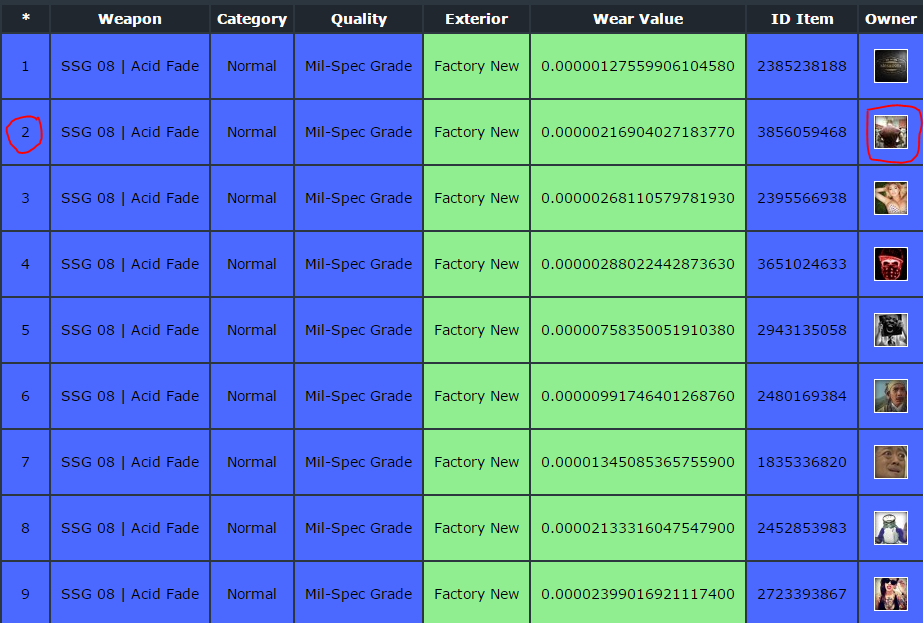Click Factory New in rank 3 row

476,198
